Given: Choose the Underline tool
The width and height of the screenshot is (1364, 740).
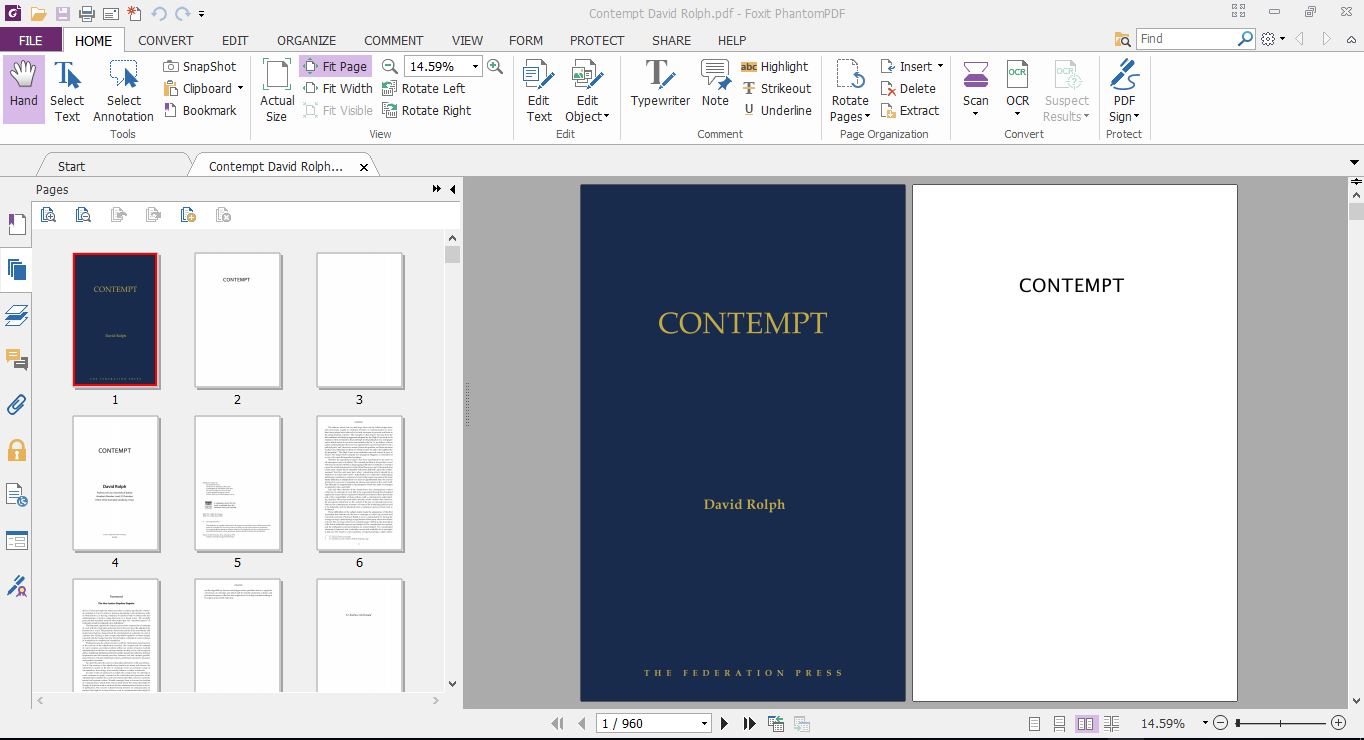Looking at the screenshot, I should [x=776, y=110].
